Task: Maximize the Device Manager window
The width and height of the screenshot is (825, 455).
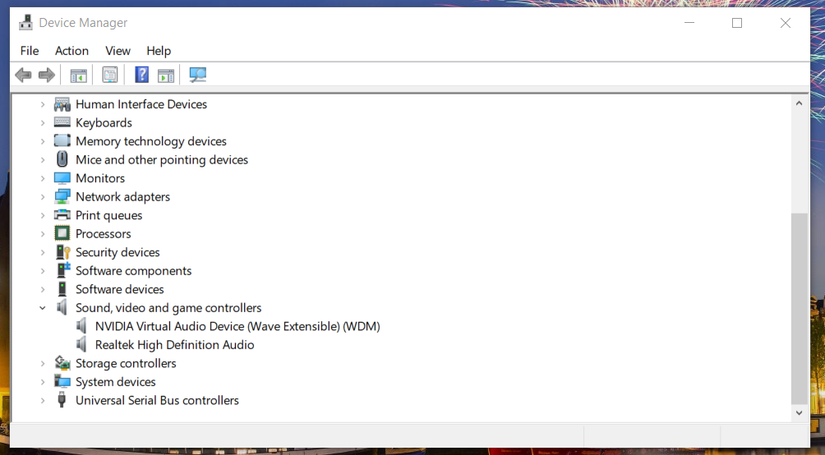Action: 737,23
